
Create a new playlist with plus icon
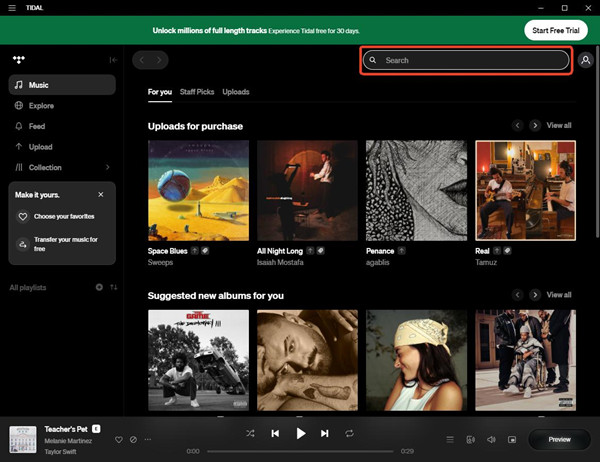(99, 287)
